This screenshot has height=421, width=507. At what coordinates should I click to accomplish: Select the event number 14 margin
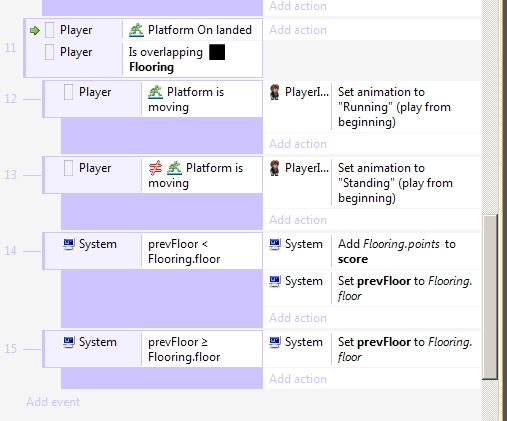pos(10,251)
